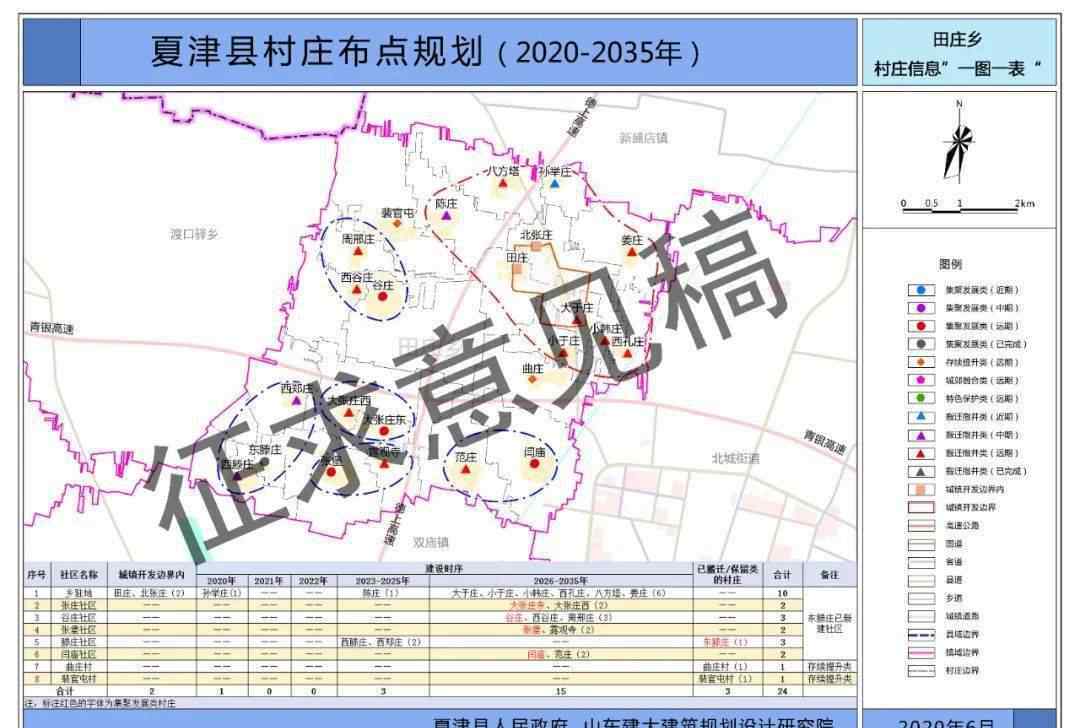Click the 社区名称 table column header
Viewport: 1080px width, 728px height.
pyautogui.click(x=79, y=574)
